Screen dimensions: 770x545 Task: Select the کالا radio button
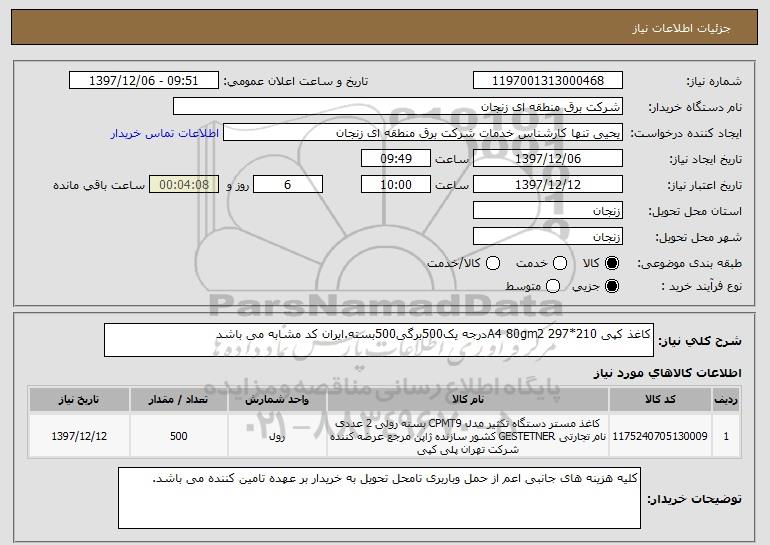tap(612, 263)
